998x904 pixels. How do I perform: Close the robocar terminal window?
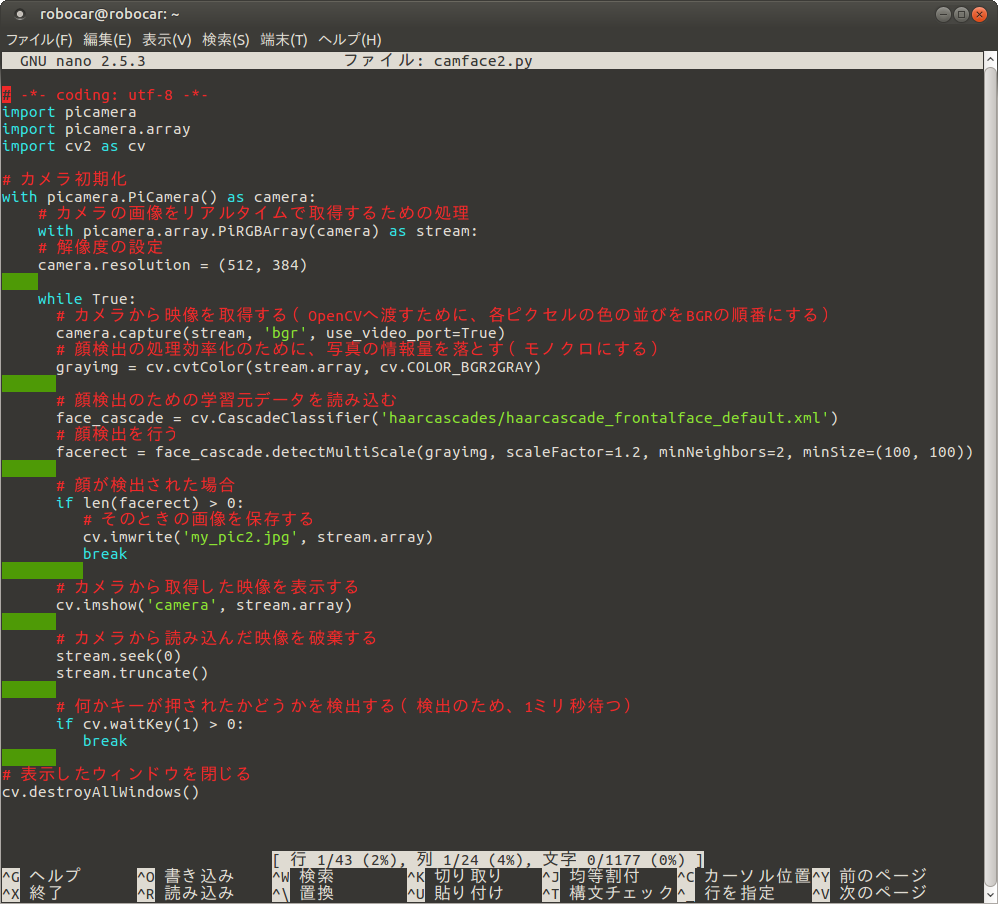980,14
